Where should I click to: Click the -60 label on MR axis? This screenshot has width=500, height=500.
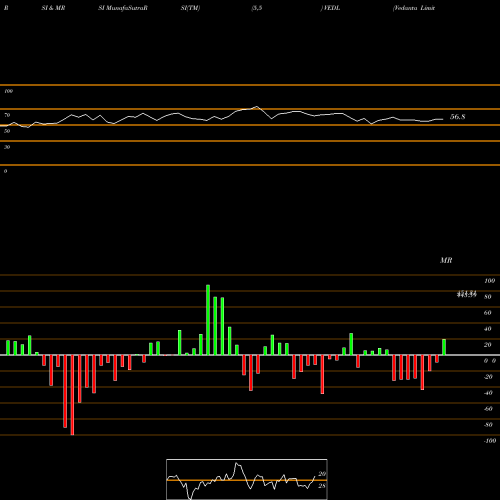tap(488, 409)
